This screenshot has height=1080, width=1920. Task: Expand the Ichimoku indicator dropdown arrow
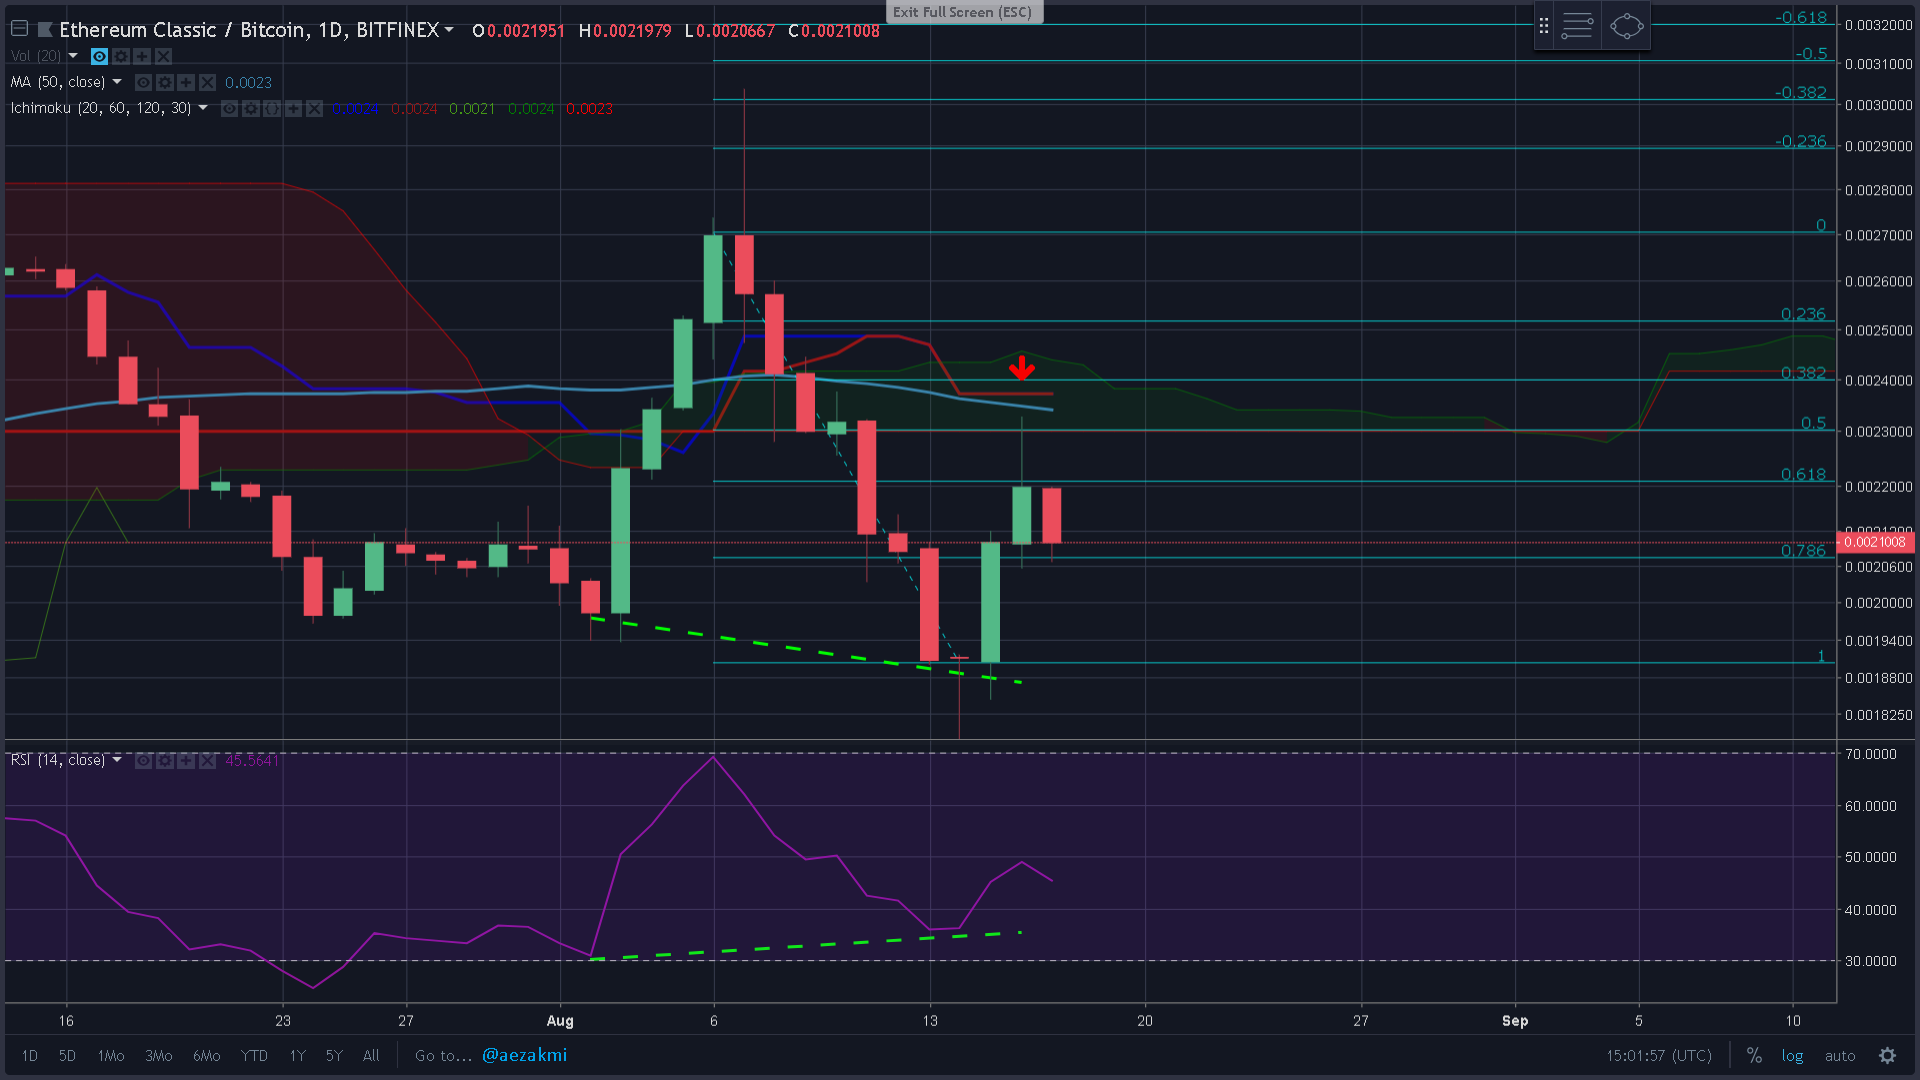(203, 108)
